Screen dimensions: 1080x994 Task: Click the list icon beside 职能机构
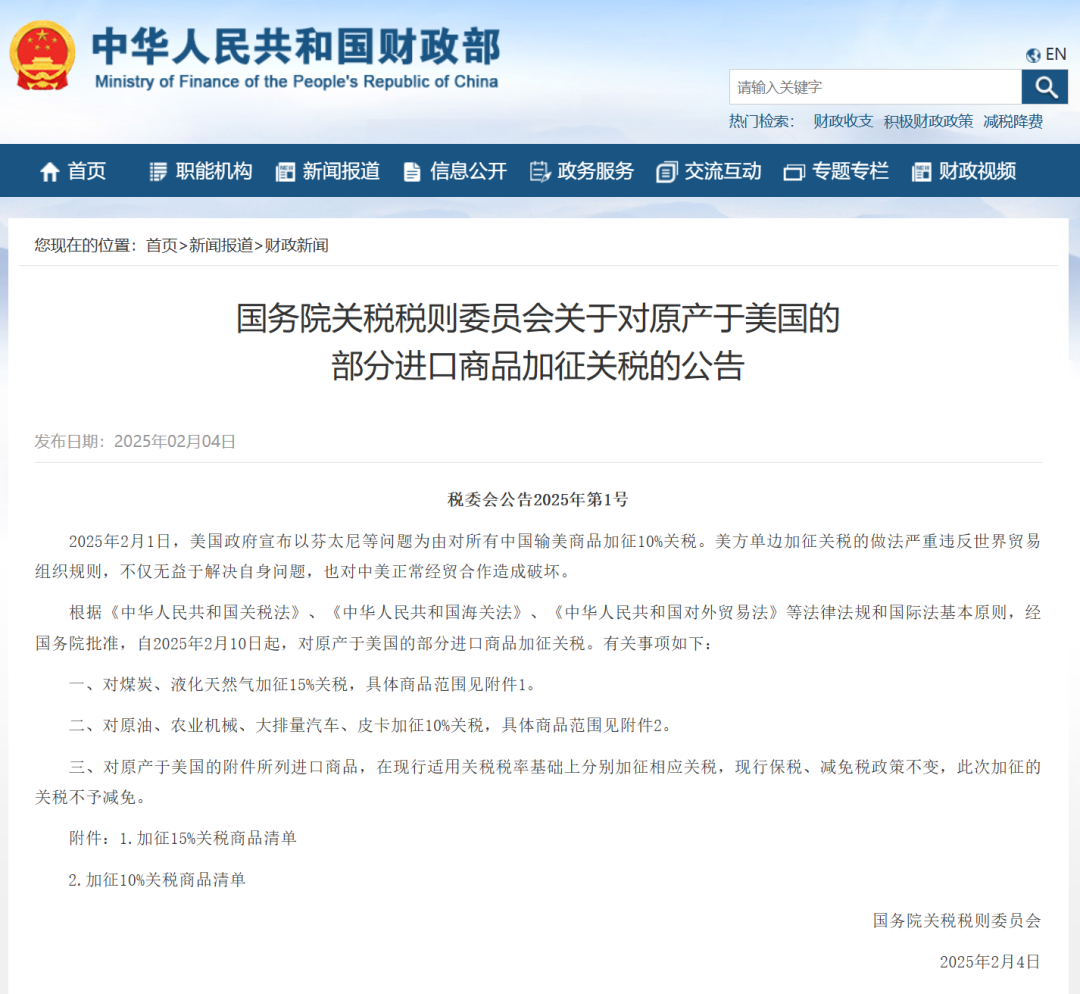pyautogui.click(x=156, y=170)
